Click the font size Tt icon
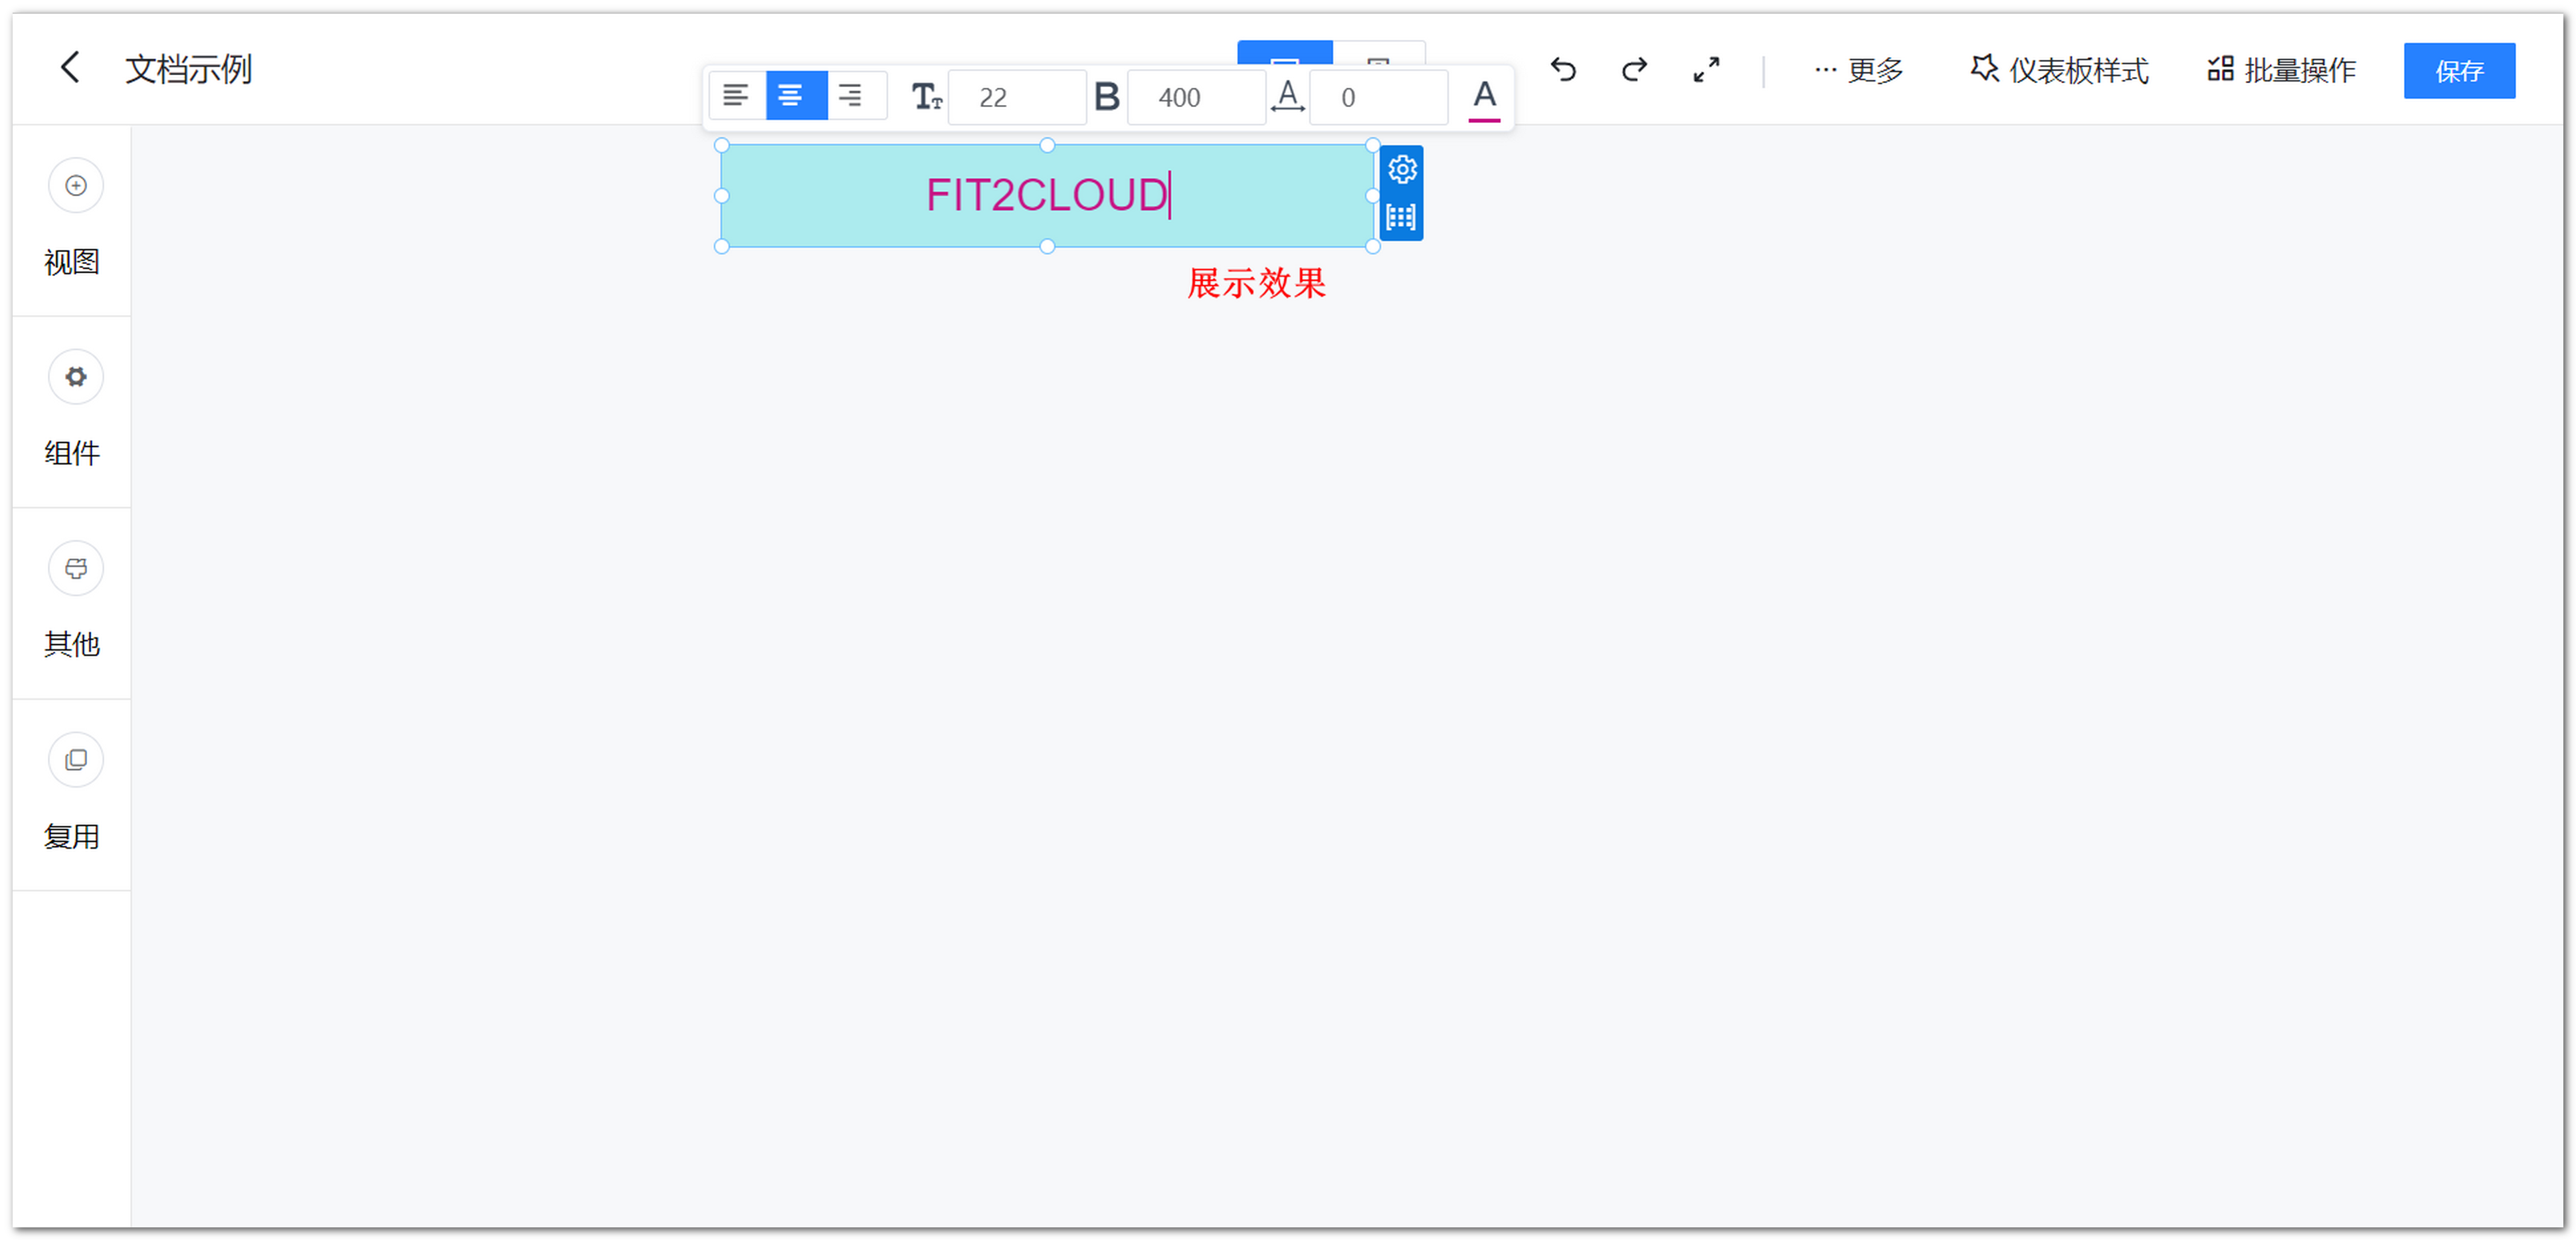 click(926, 97)
